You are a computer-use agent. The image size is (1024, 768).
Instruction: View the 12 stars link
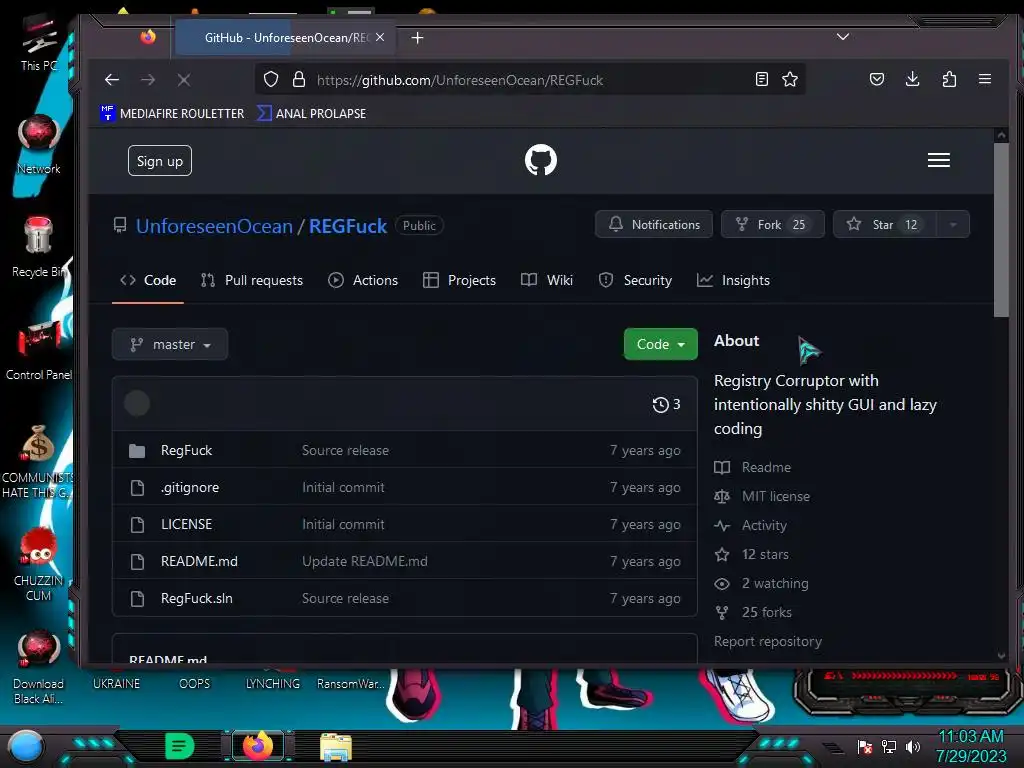[752, 554]
